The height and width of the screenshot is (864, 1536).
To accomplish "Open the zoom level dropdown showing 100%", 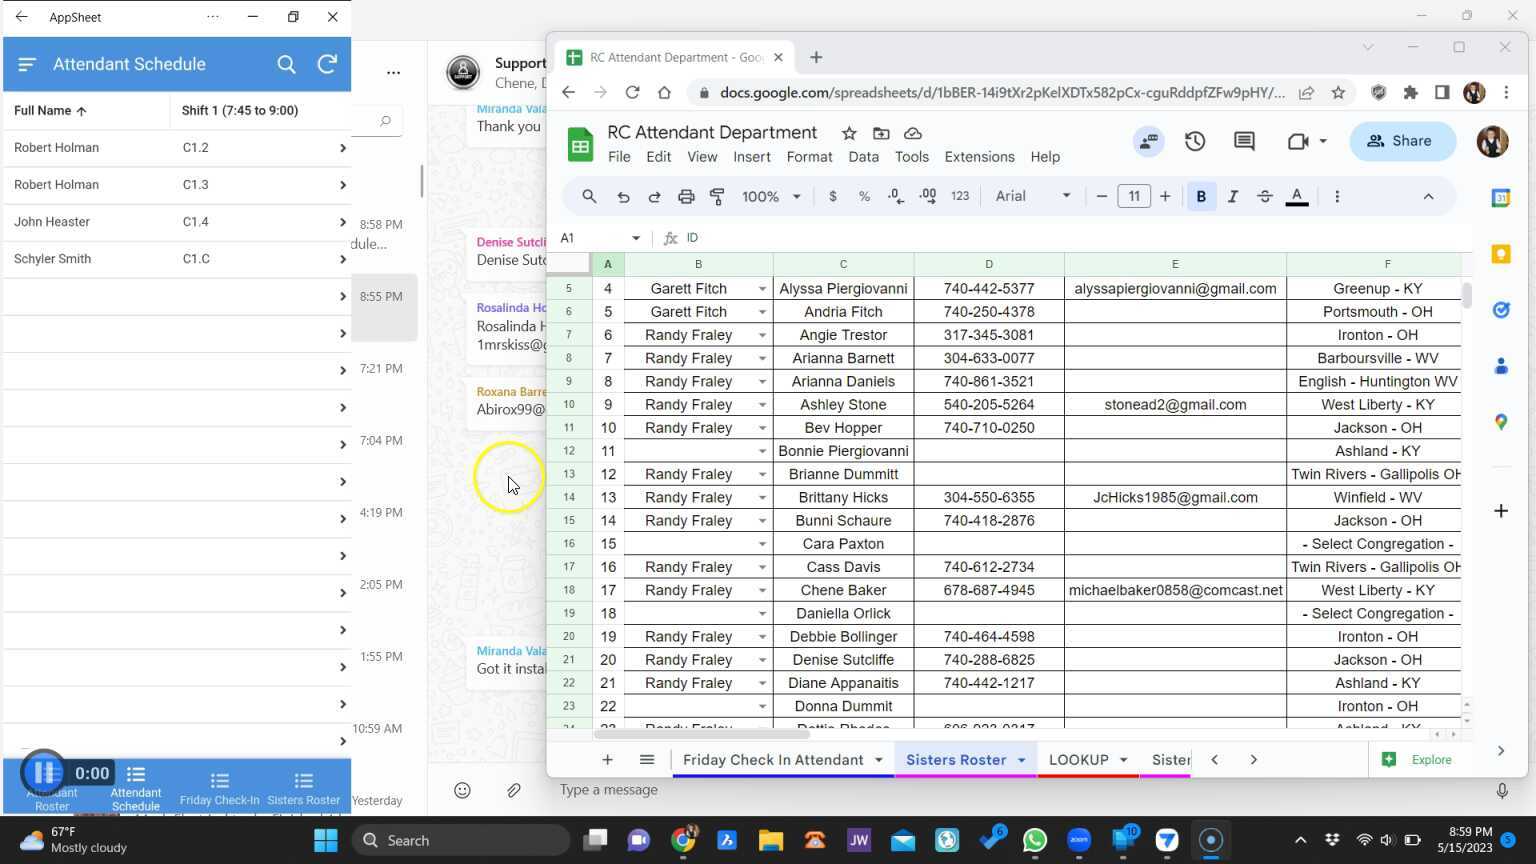I will [770, 196].
